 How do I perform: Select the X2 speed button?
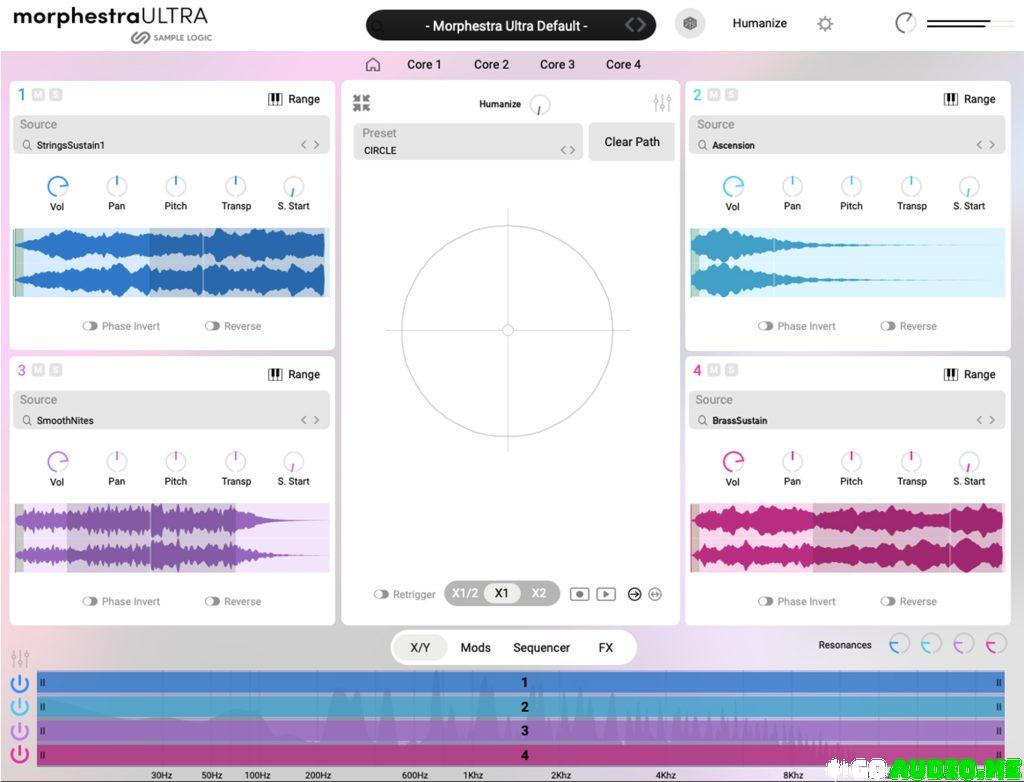click(540, 593)
